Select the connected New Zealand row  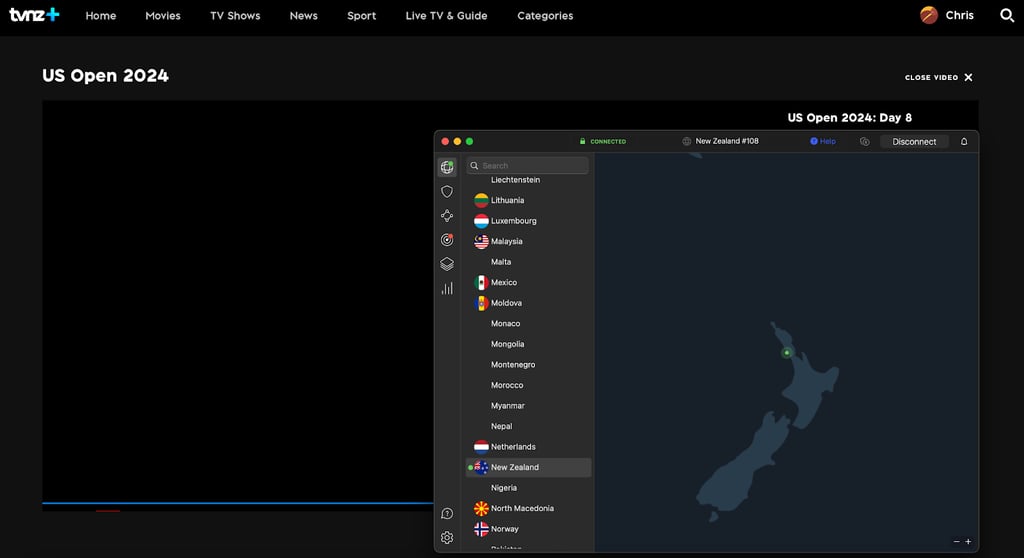click(x=528, y=467)
